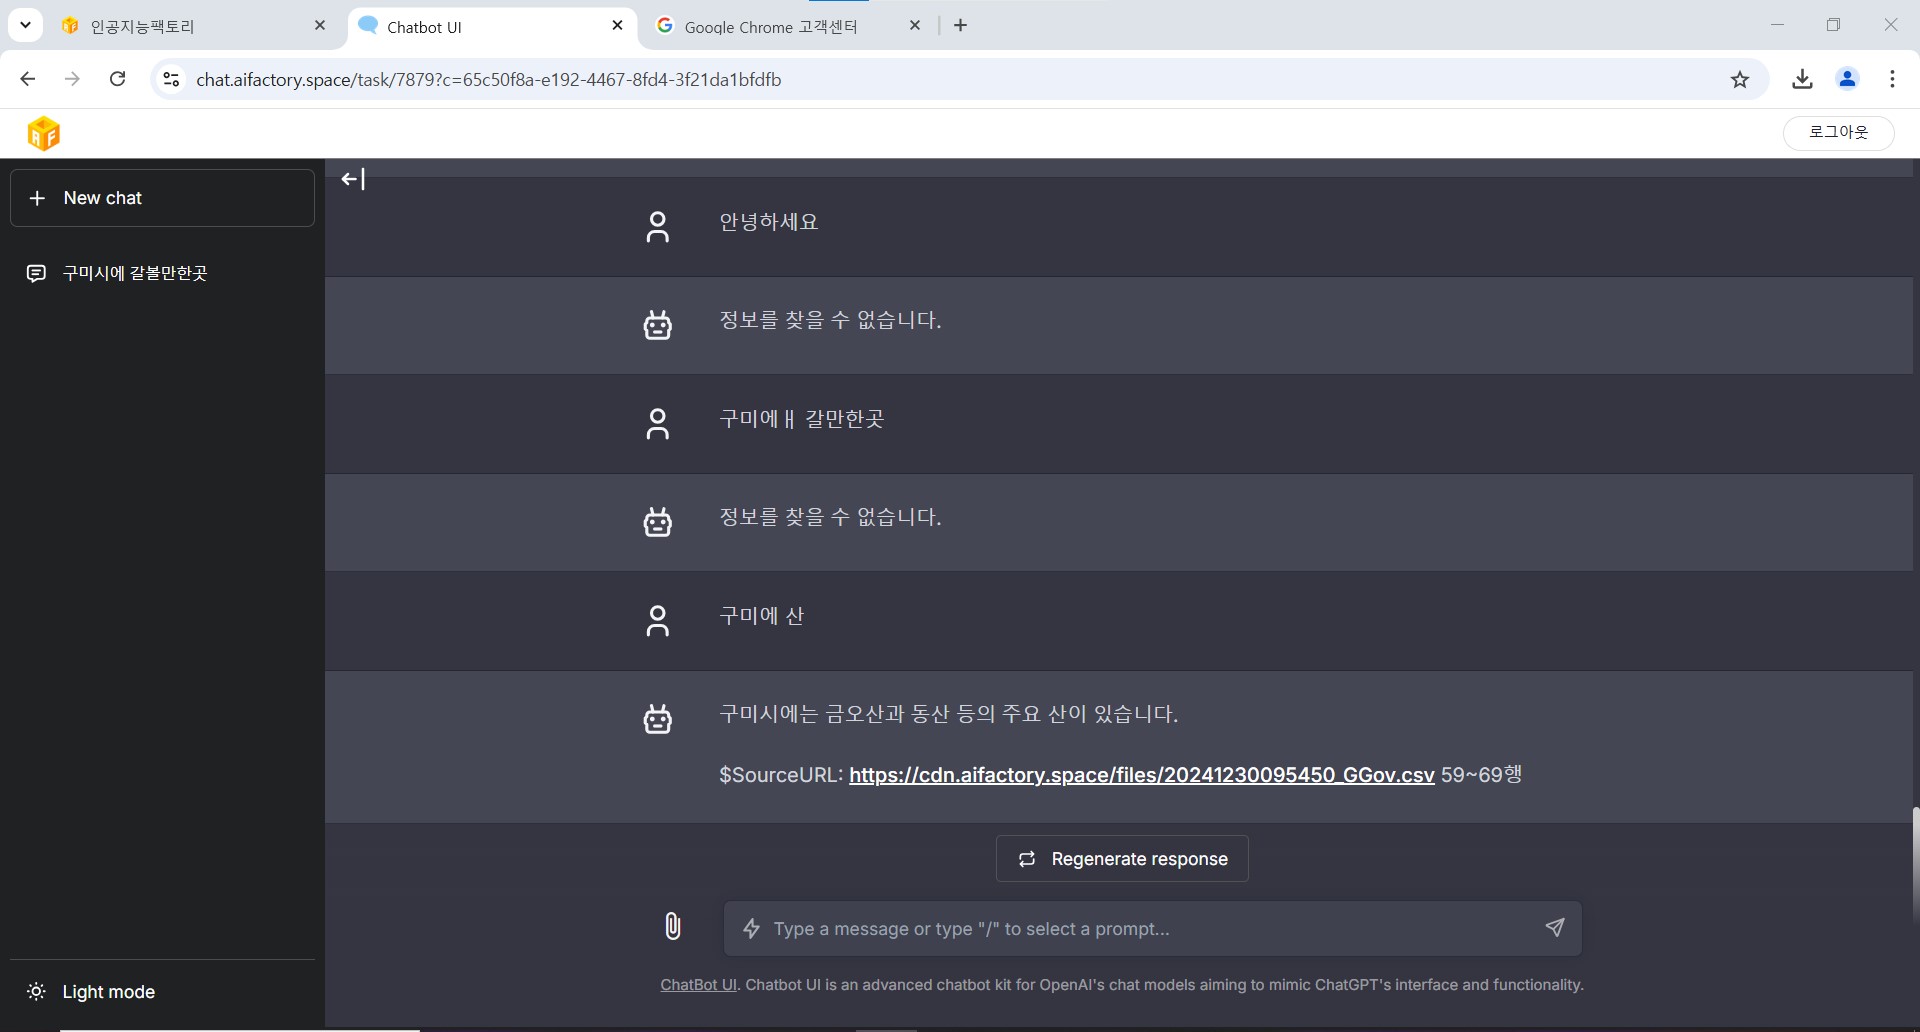Image resolution: width=1920 pixels, height=1032 pixels.
Task: Collapse the sidebar with the arrow icon
Action: pyautogui.click(x=352, y=179)
